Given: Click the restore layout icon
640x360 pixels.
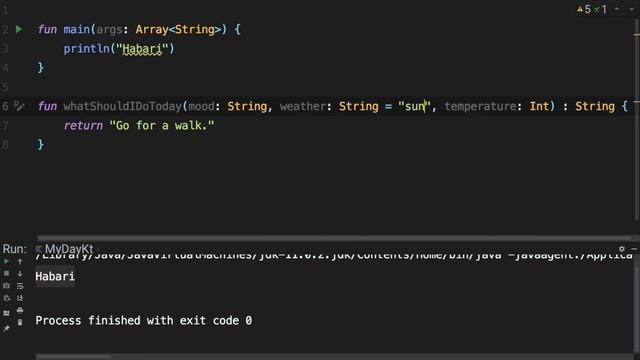Looking at the screenshot, I should (x=7, y=313).
